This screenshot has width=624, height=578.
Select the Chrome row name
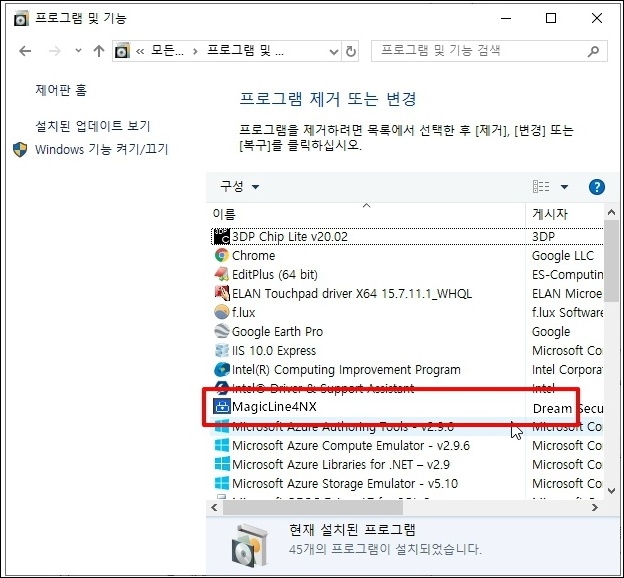coord(254,256)
